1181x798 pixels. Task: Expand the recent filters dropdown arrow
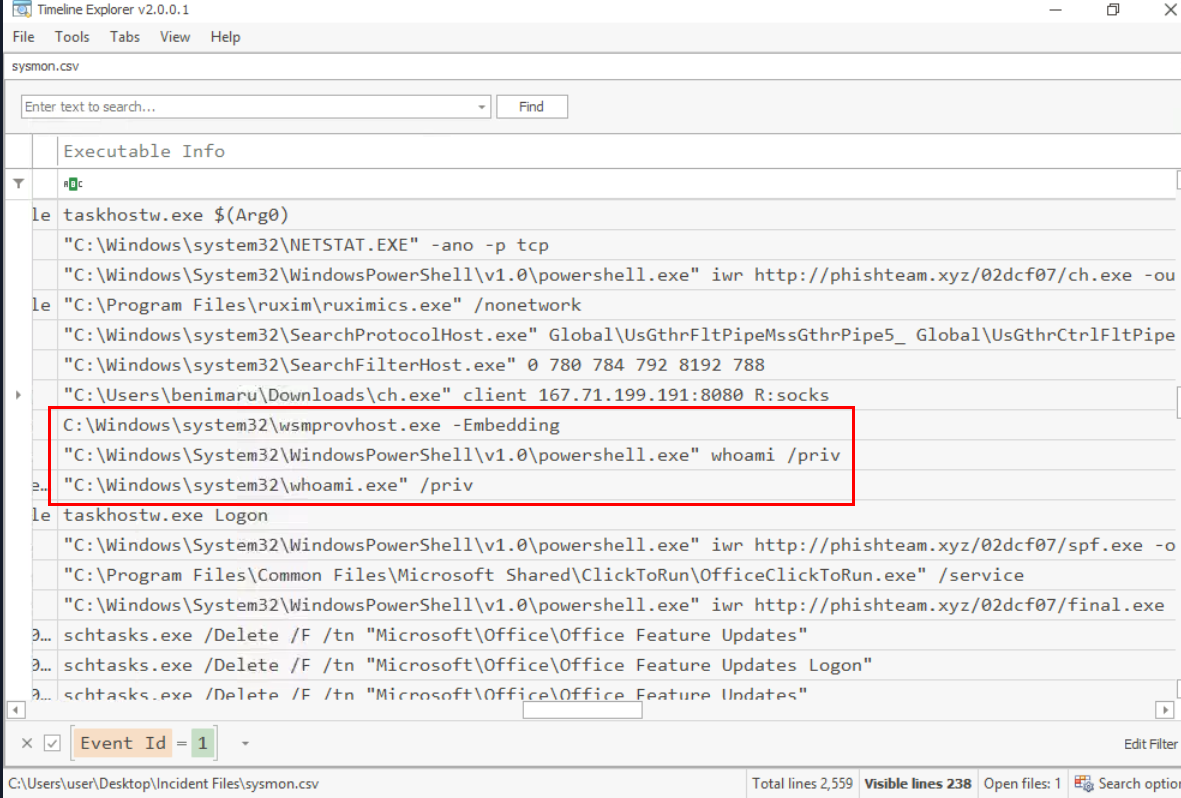245,744
